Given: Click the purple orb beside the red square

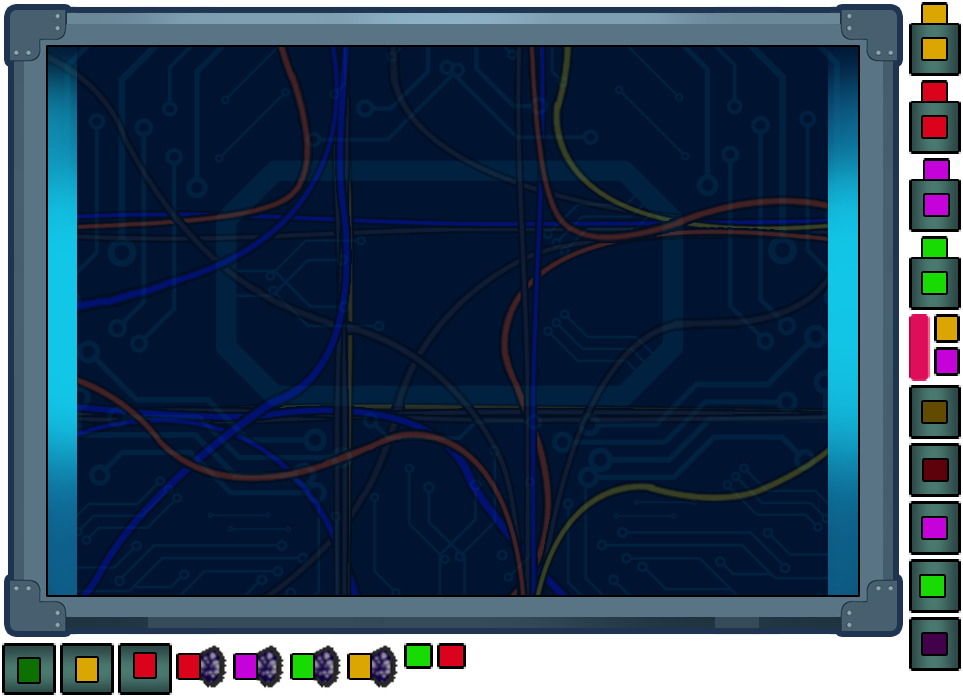Looking at the screenshot, I should point(213,666).
